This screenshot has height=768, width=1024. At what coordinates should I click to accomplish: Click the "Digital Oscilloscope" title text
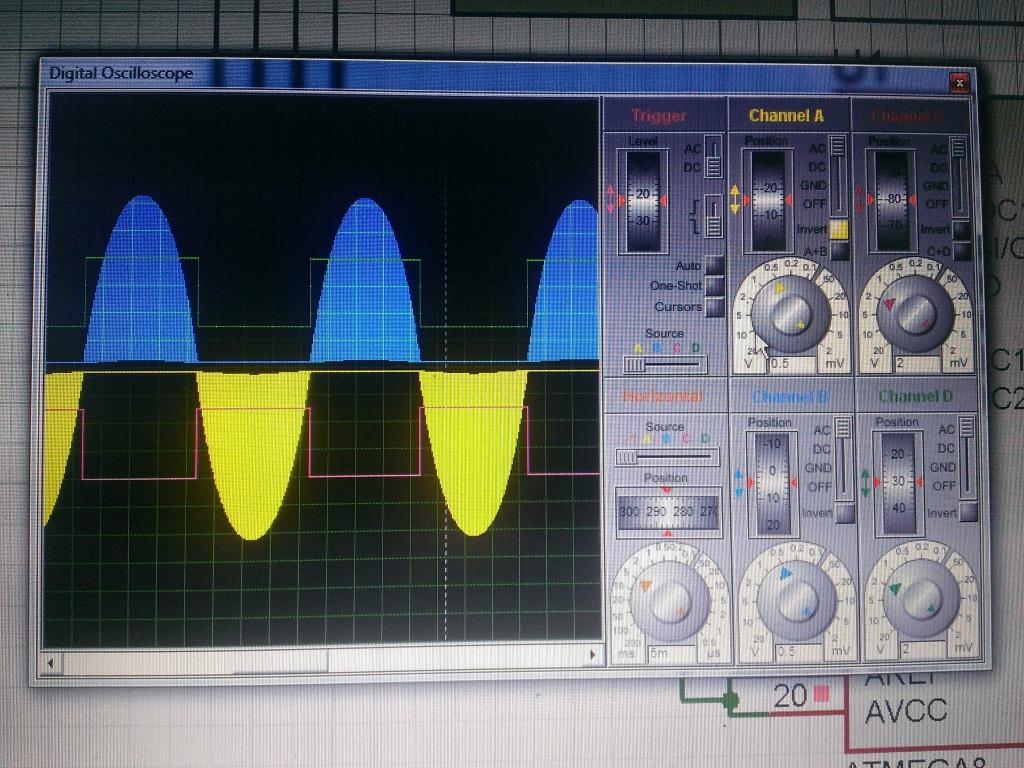point(121,73)
